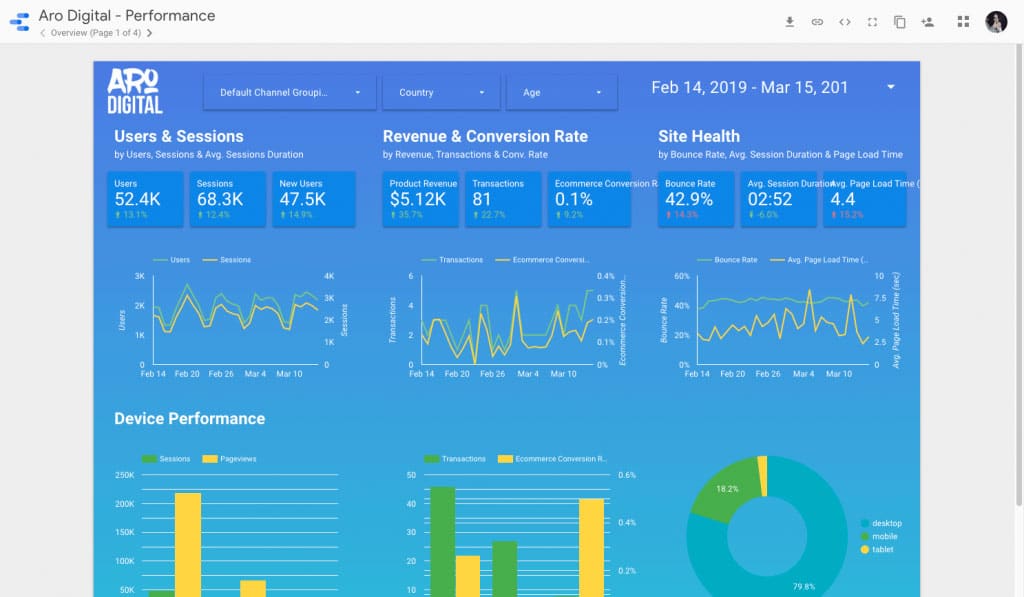
Task: Share report with add people icon
Action: pyautogui.click(x=927, y=22)
